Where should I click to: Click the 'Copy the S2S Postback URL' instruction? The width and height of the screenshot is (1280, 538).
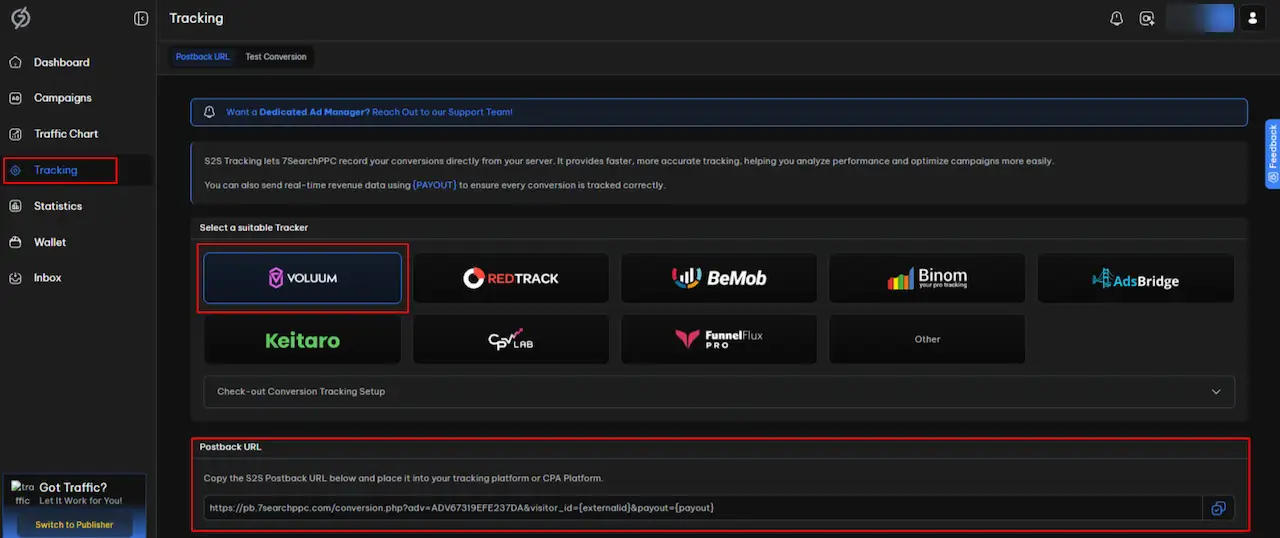403,478
